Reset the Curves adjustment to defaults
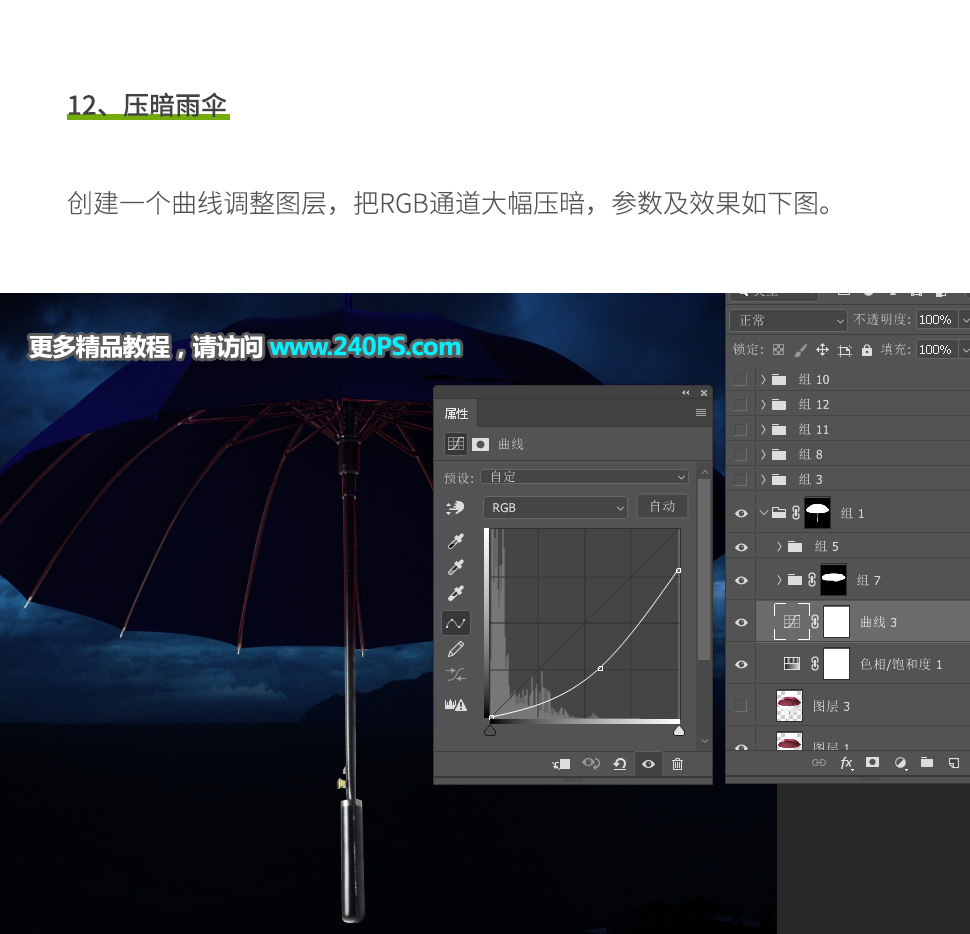 click(619, 764)
